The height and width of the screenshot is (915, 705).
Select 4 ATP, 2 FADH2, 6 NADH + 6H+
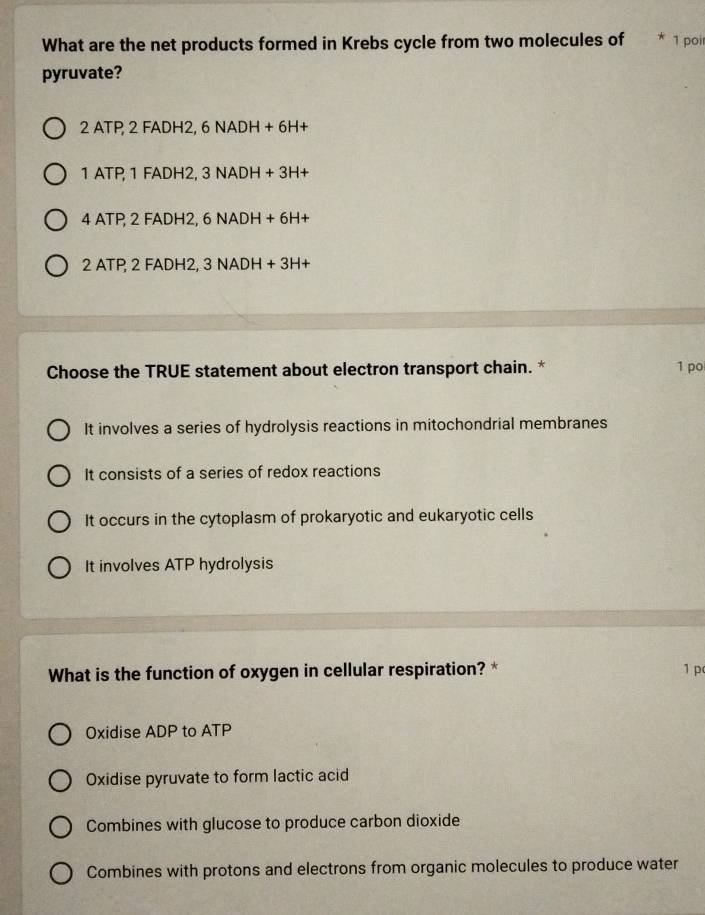pyautogui.click(x=55, y=220)
